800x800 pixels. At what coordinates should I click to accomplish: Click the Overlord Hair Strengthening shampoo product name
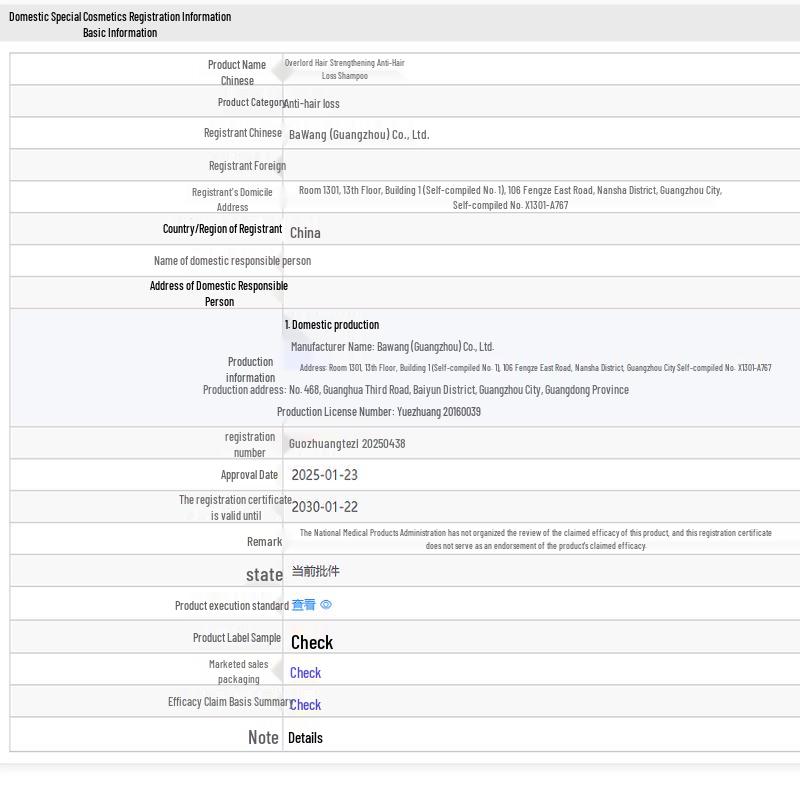[x=344, y=69]
